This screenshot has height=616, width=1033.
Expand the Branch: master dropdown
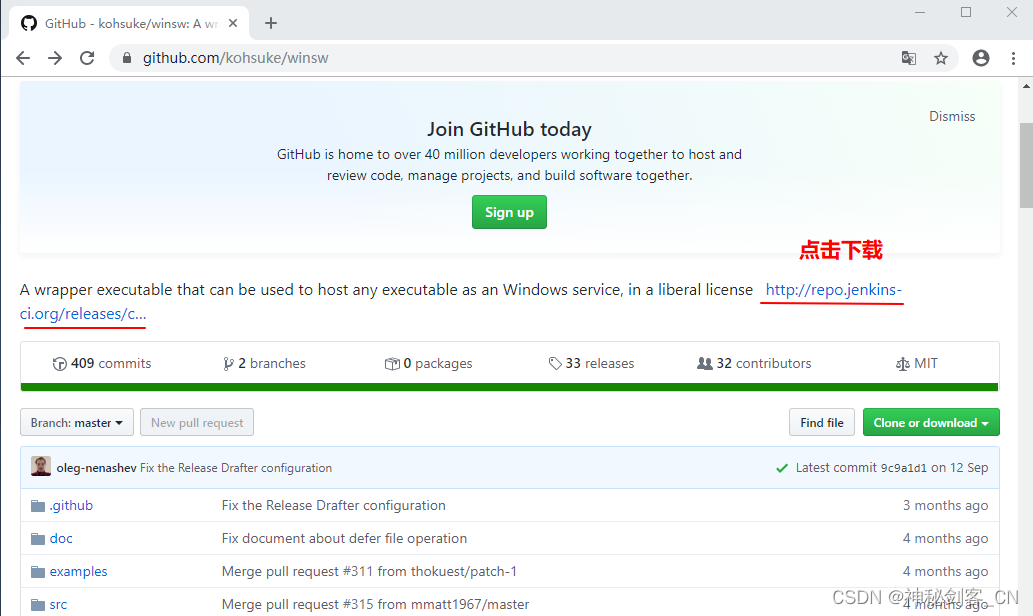tap(77, 422)
